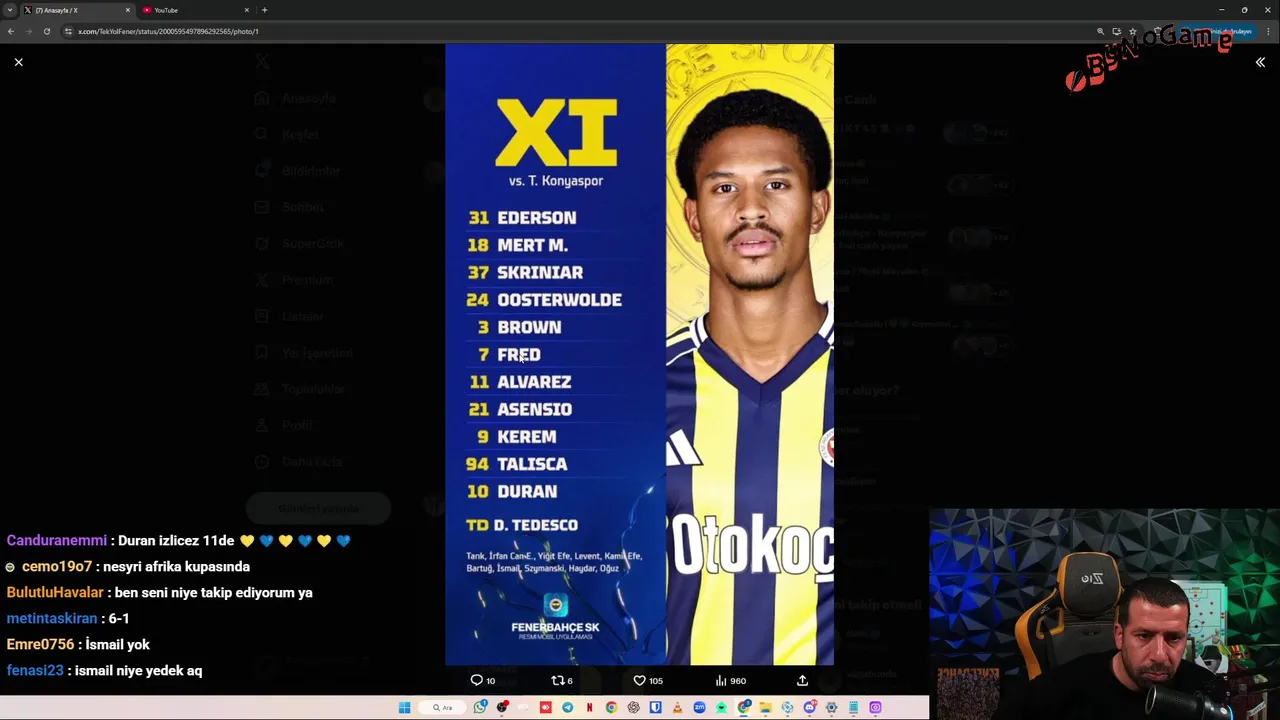Screen dimensions: 1280x720
Task: Click the chat username Emre0756
Action: [x=40, y=644]
